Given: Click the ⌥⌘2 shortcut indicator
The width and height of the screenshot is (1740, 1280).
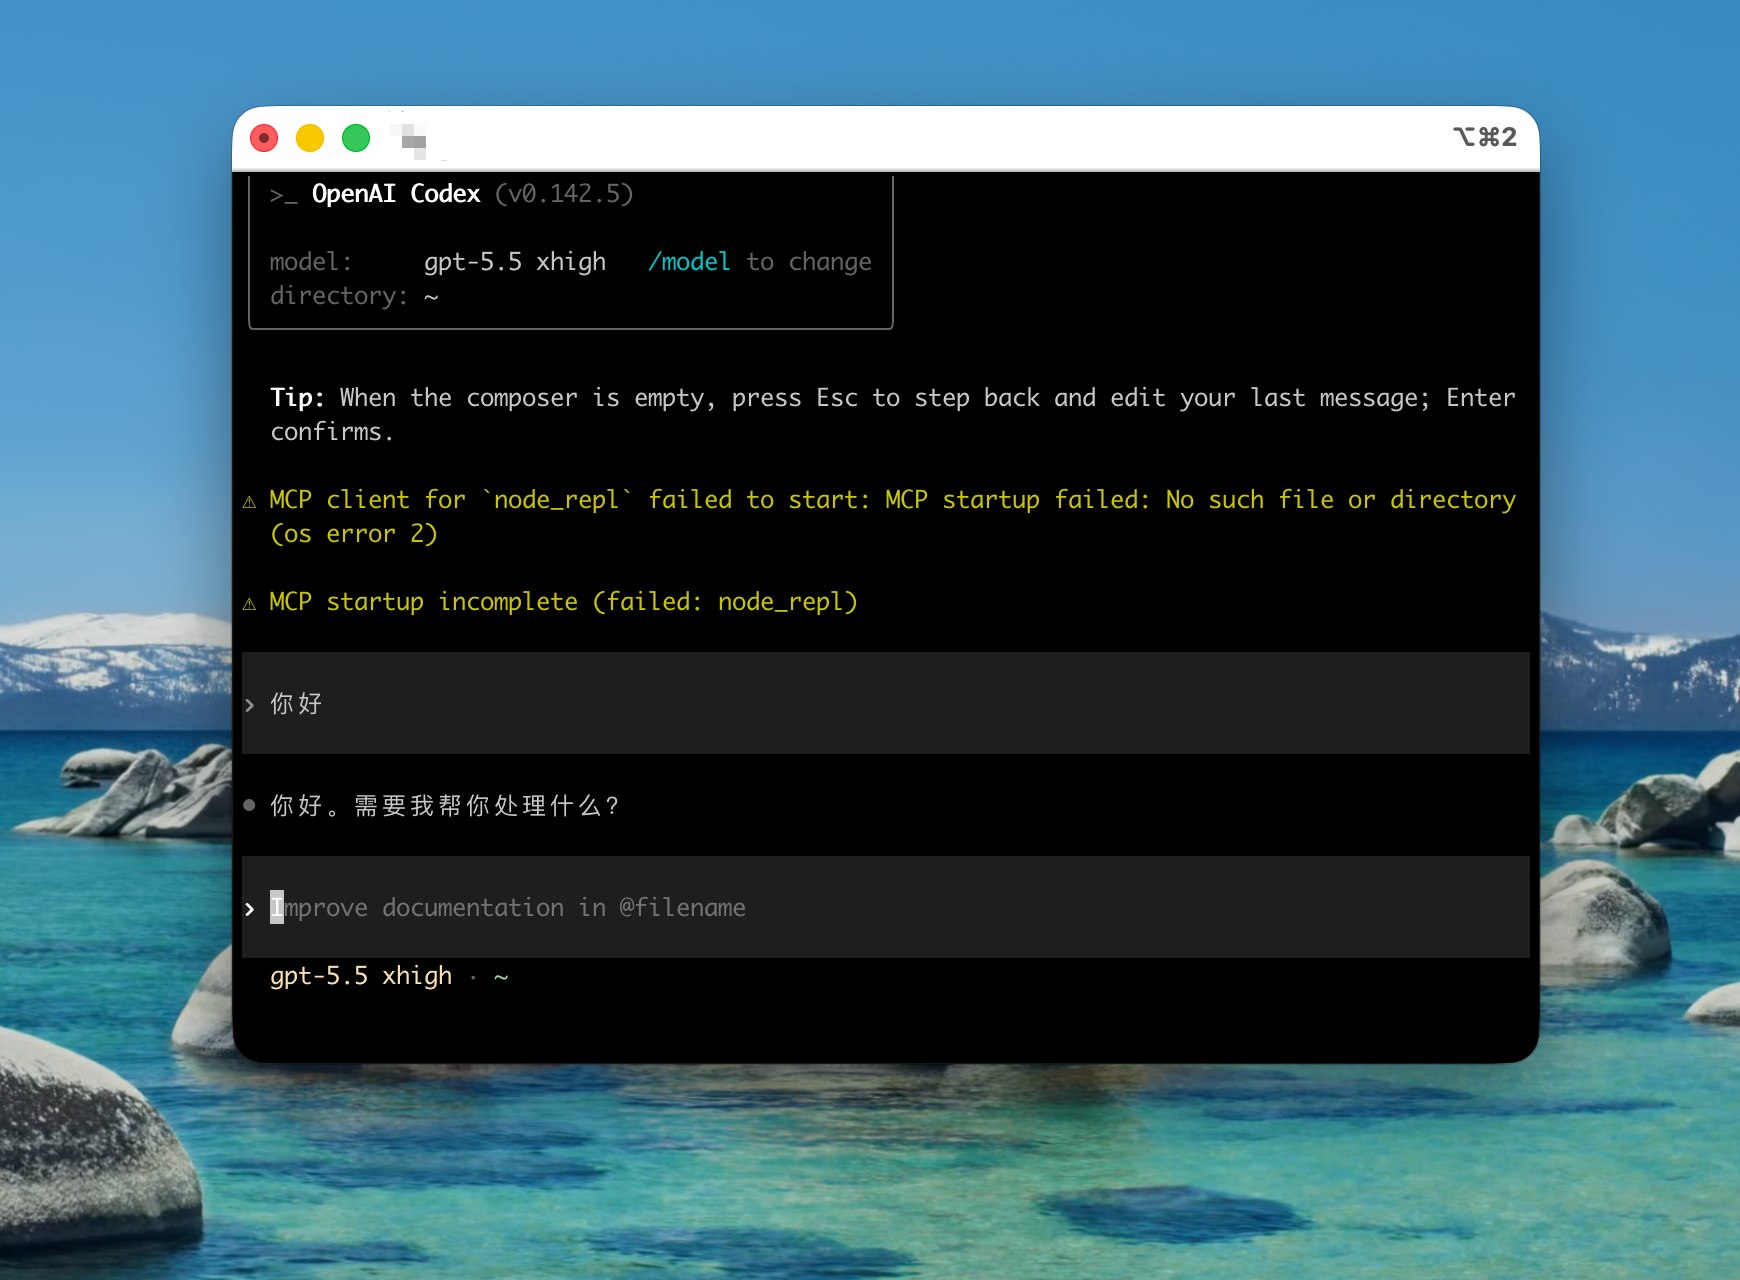Looking at the screenshot, I should point(1485,137).
